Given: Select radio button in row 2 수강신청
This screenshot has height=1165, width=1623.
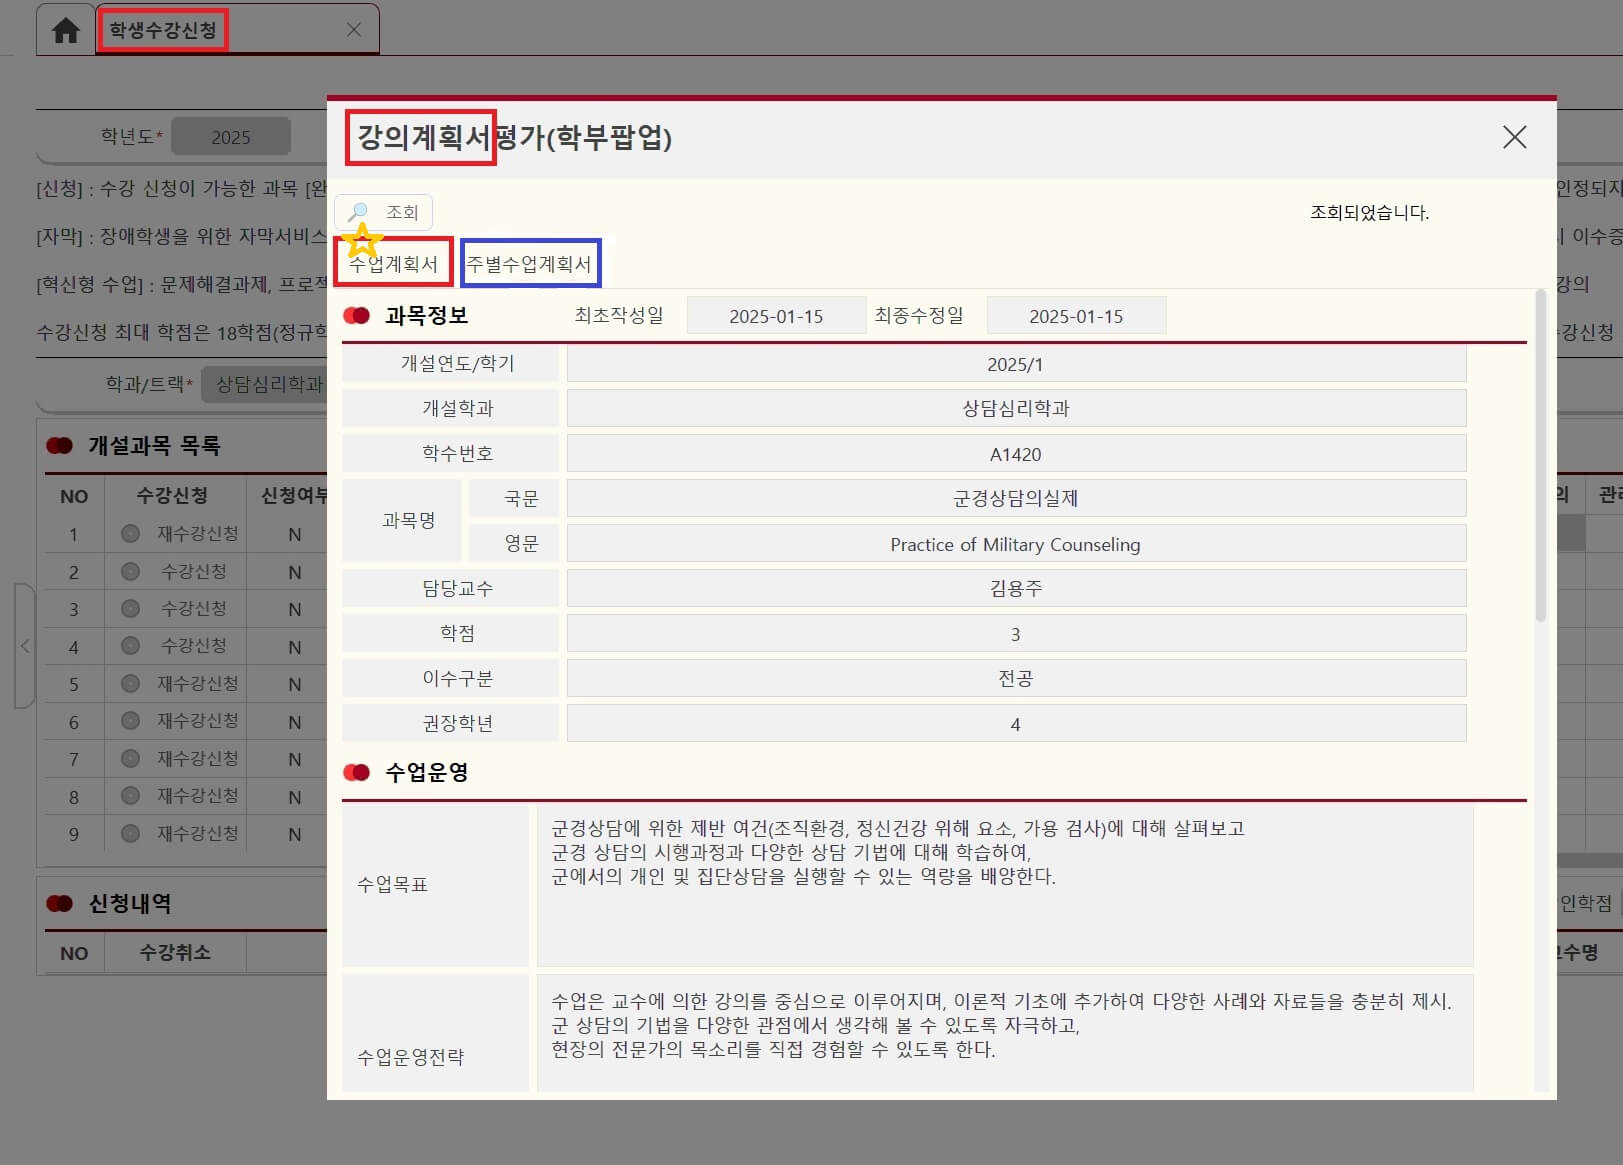Looking at the screenshot, I should [130, 572].
